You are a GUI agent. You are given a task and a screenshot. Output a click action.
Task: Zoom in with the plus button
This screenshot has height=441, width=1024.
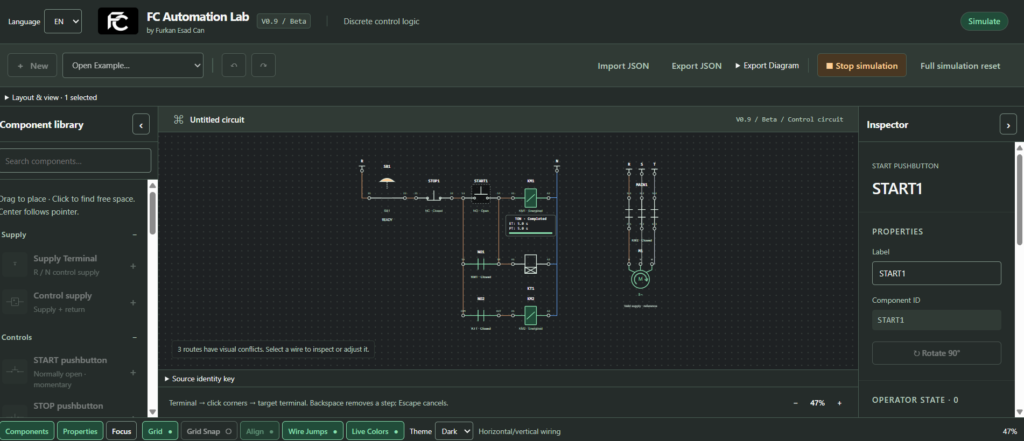840,403
